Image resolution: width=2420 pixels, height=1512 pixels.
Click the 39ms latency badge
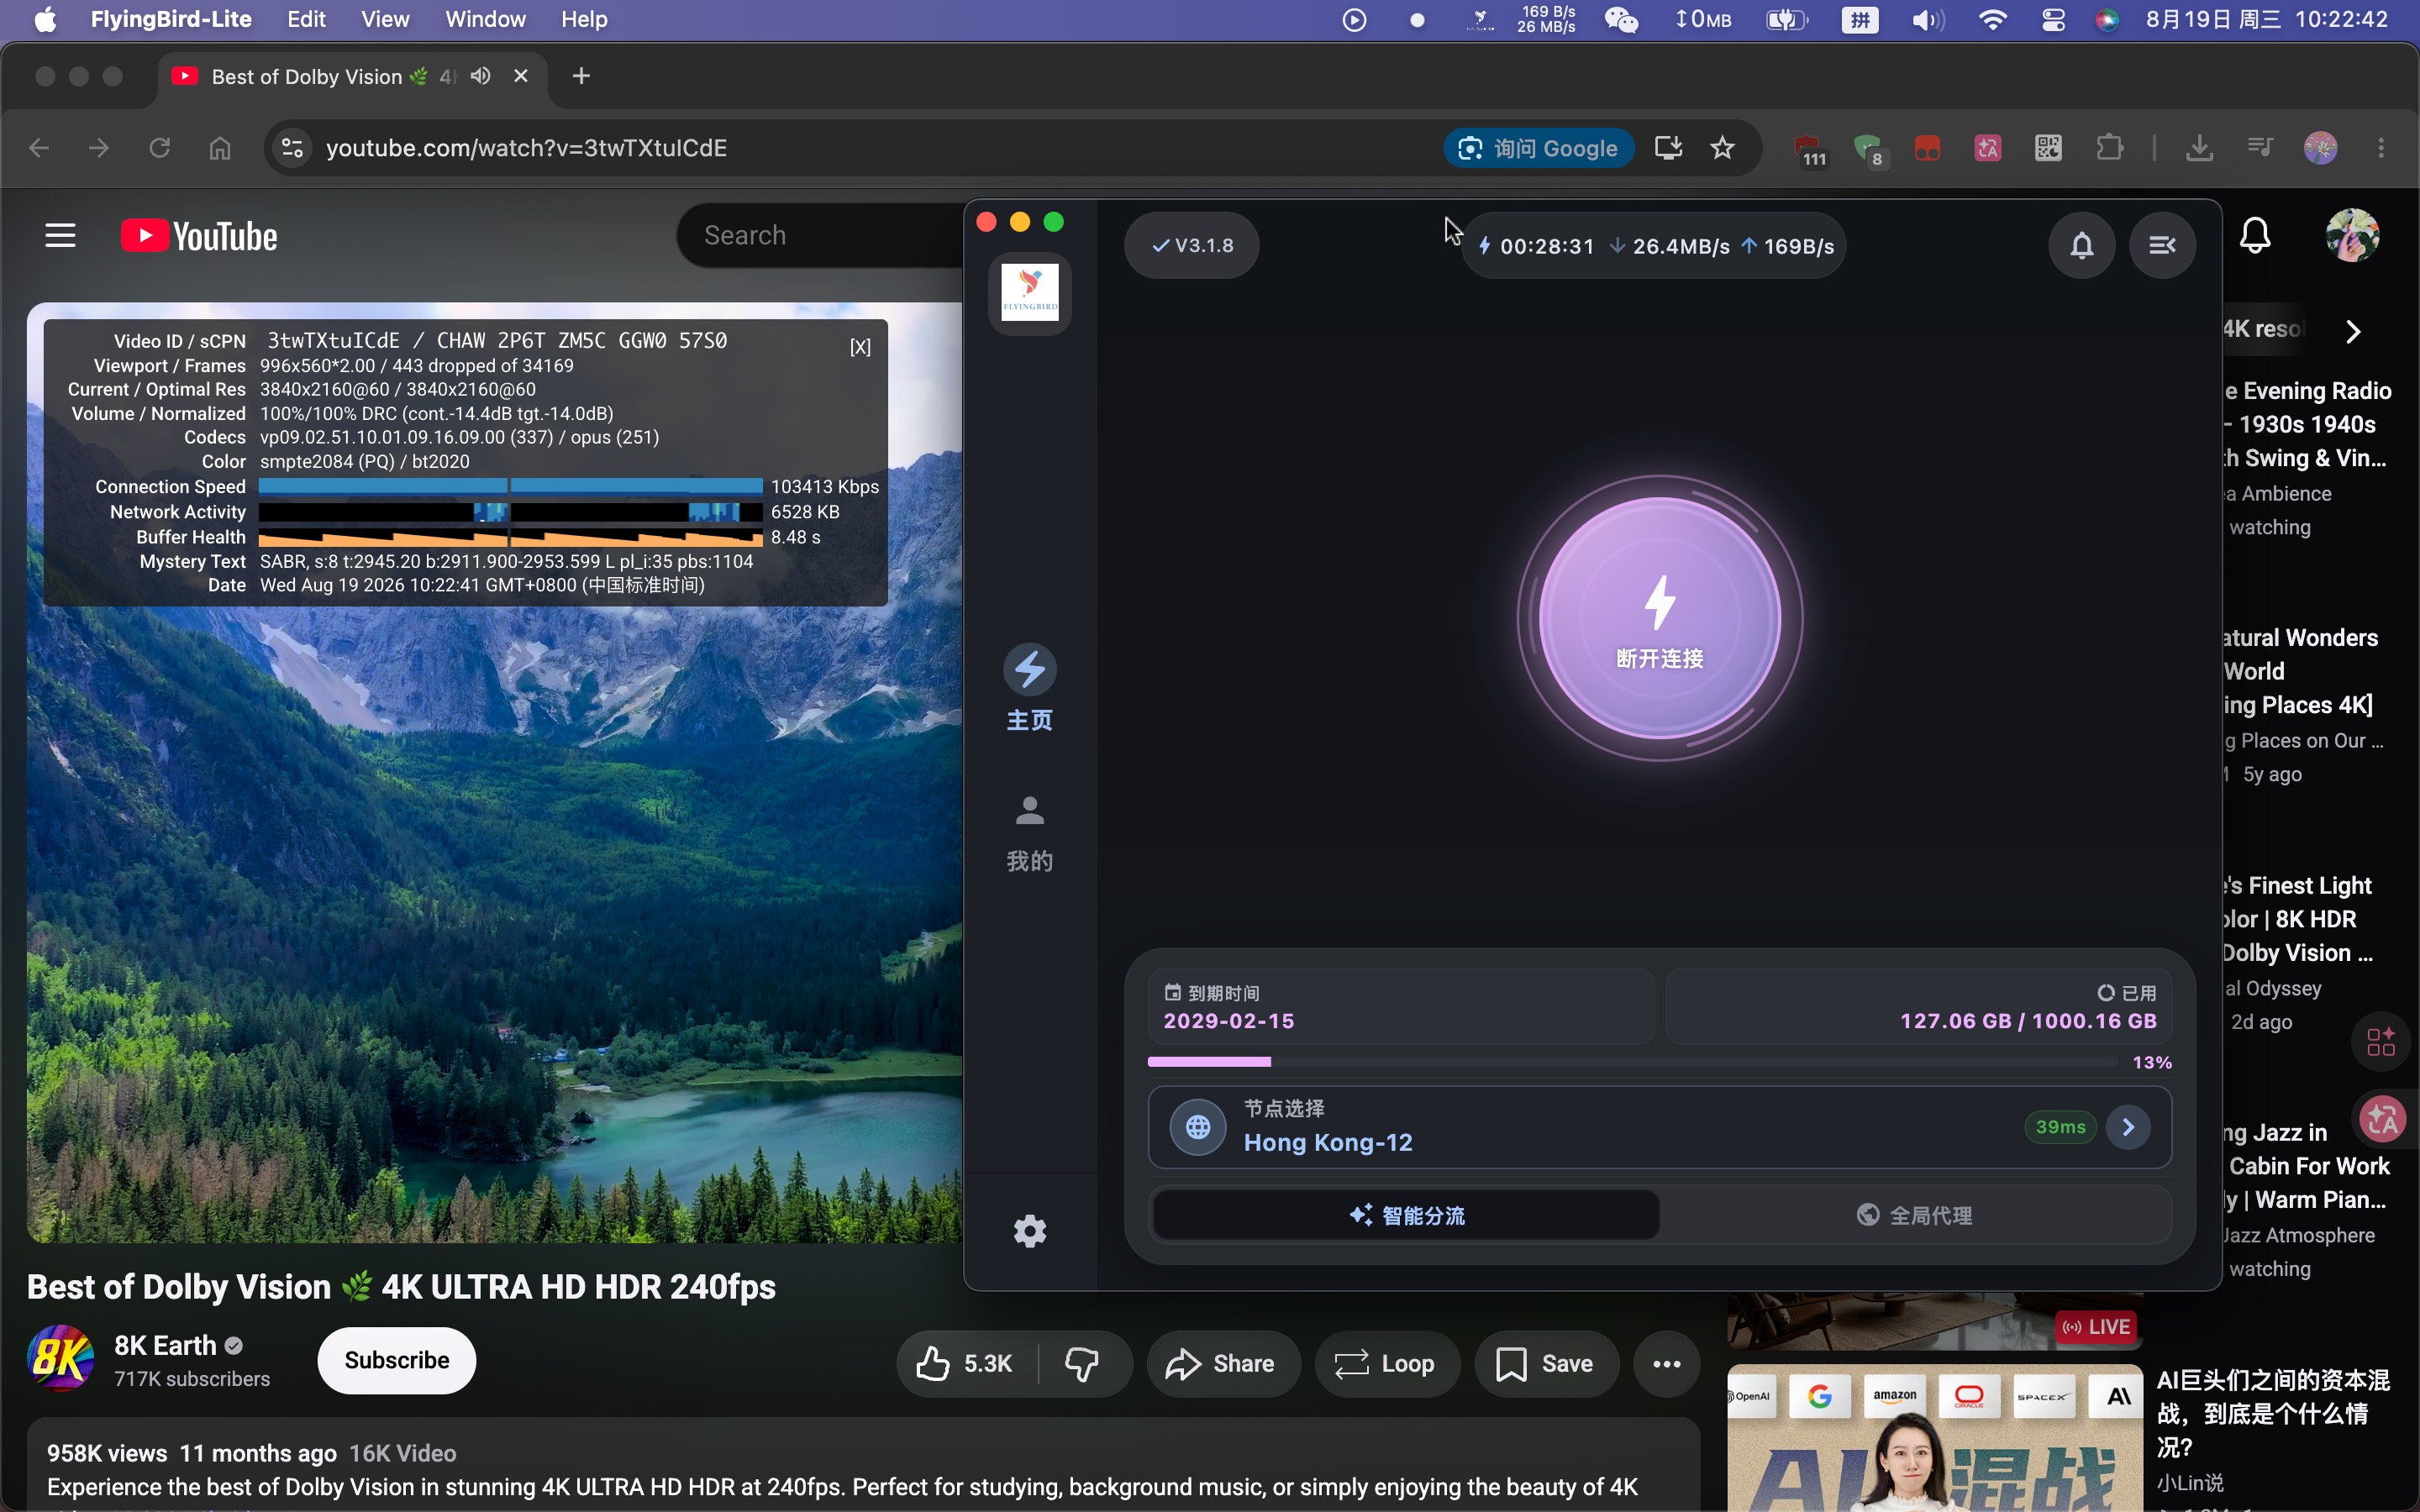[2060, 1127]
